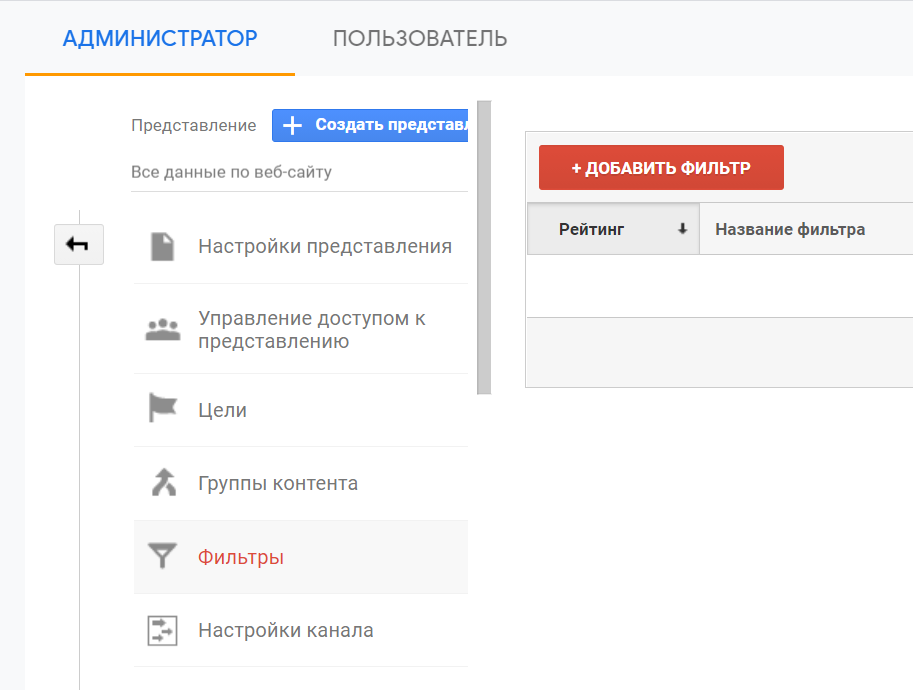Open the Настройки представления text link
913x690 pixels.
[x=325, y=246]
